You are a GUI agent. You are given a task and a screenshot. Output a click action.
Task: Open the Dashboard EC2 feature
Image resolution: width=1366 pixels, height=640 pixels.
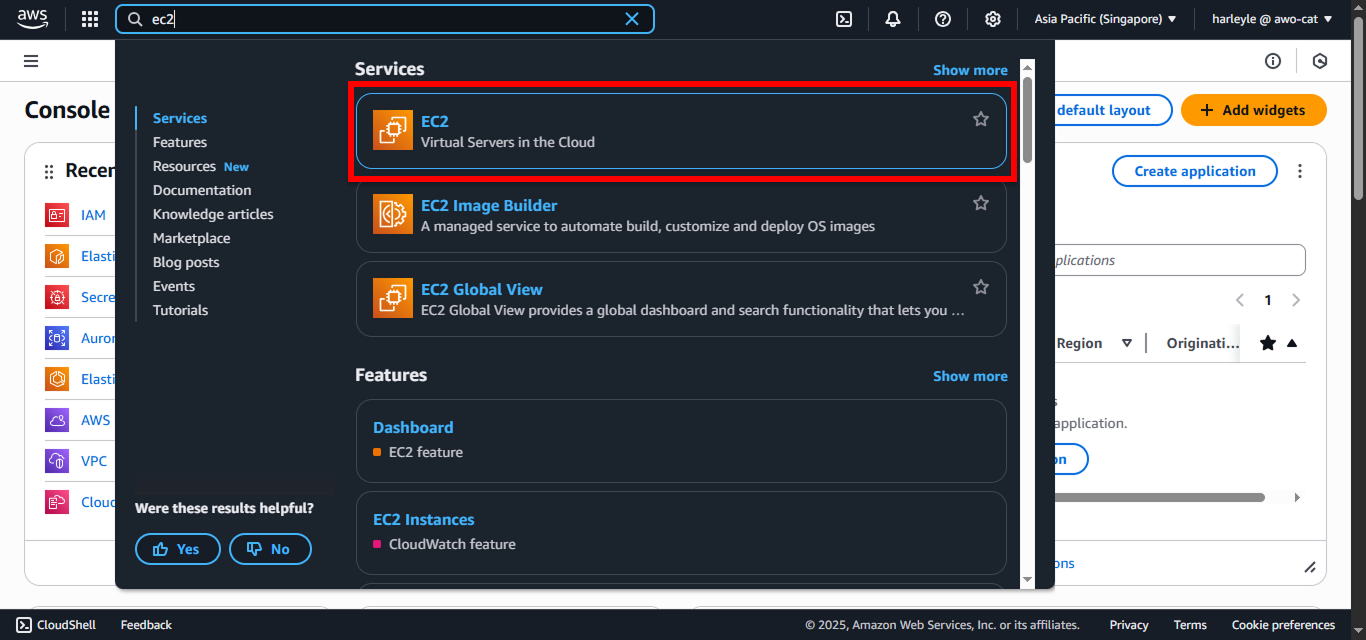[x=681, y=440]
